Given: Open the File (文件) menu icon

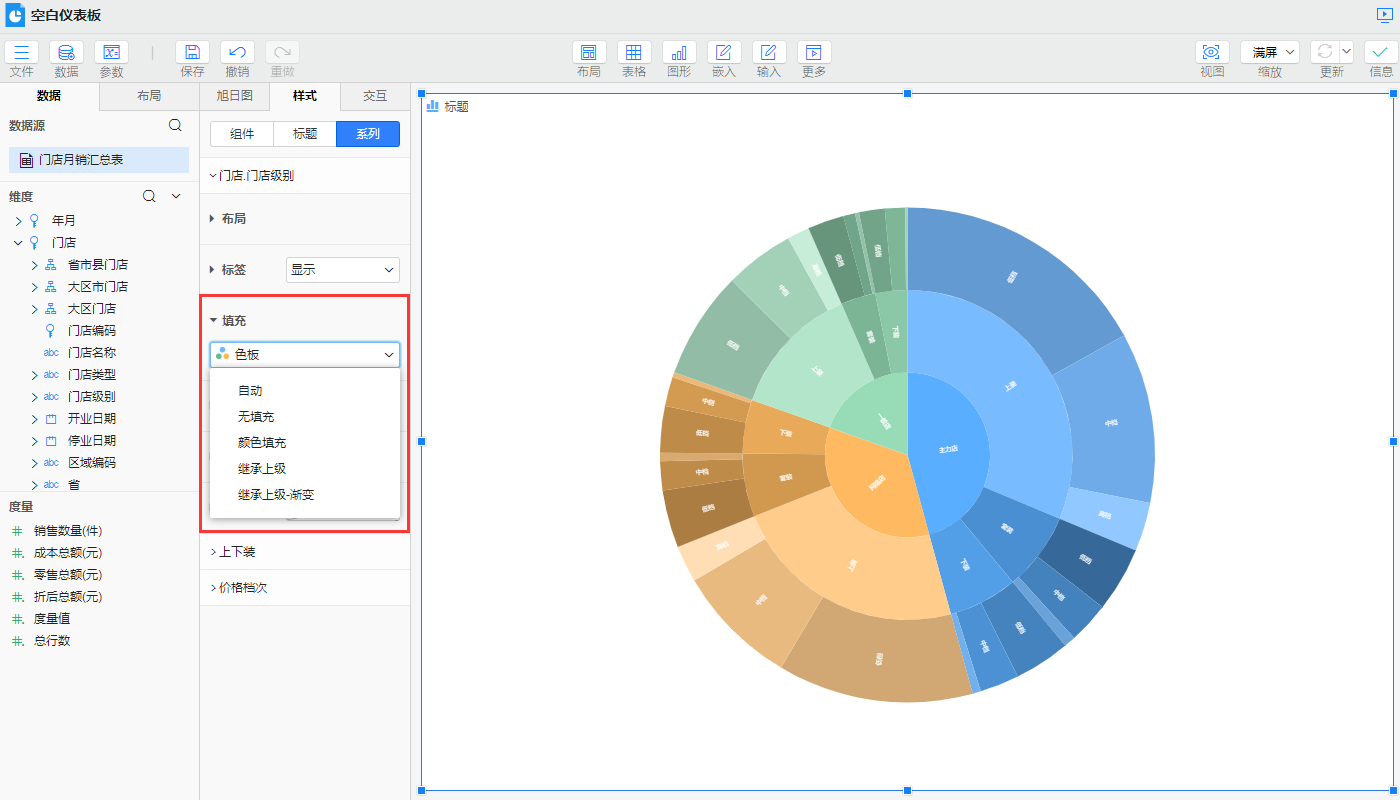Looking at the screenshot, I should tap(21, 53).
